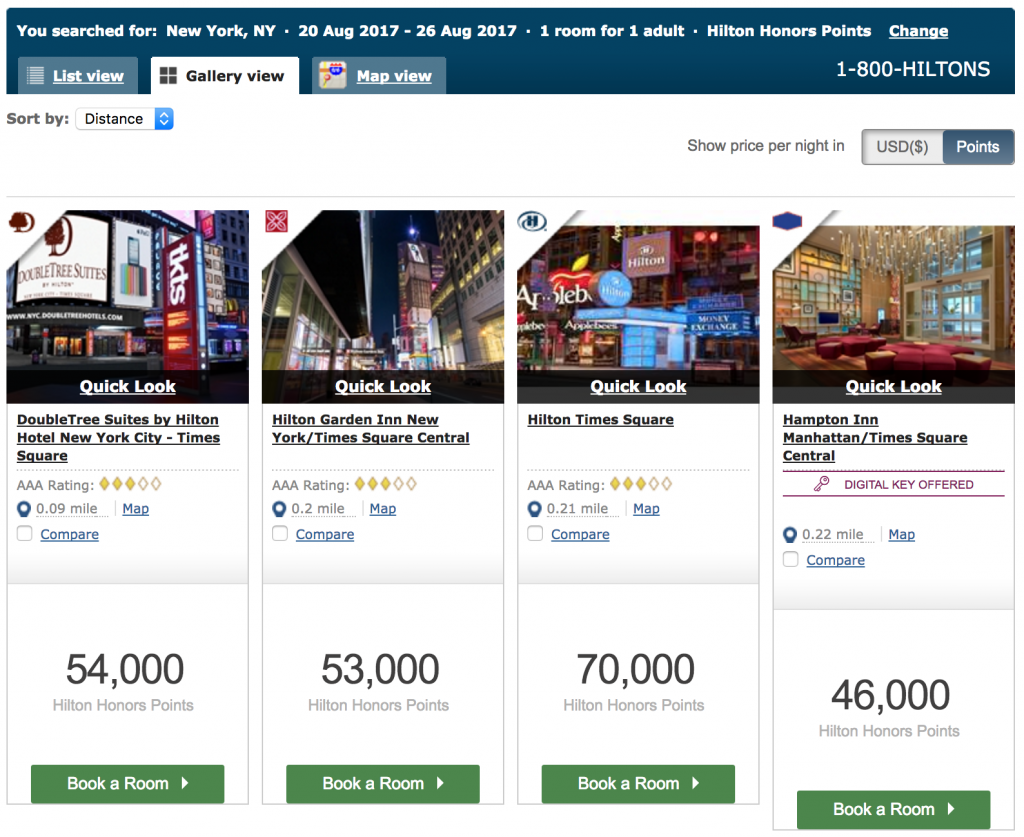Book a Room at DoubleTree for 54,000 points
Image resolution: width=1024 pixels, height=837 pixels.
pyautogui.click(x=127, y=783)
